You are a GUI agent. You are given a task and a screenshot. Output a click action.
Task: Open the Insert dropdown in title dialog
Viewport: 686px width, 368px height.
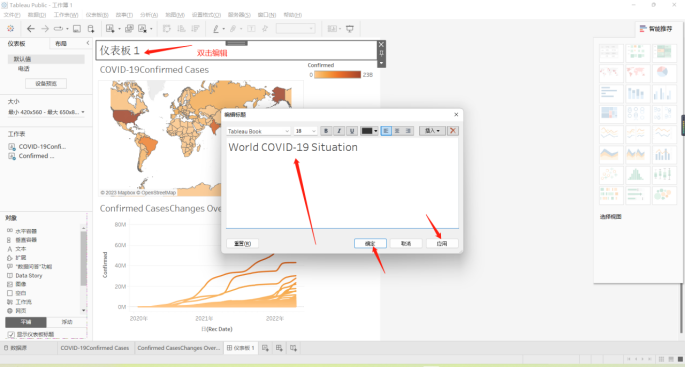[x=432, y=131]
